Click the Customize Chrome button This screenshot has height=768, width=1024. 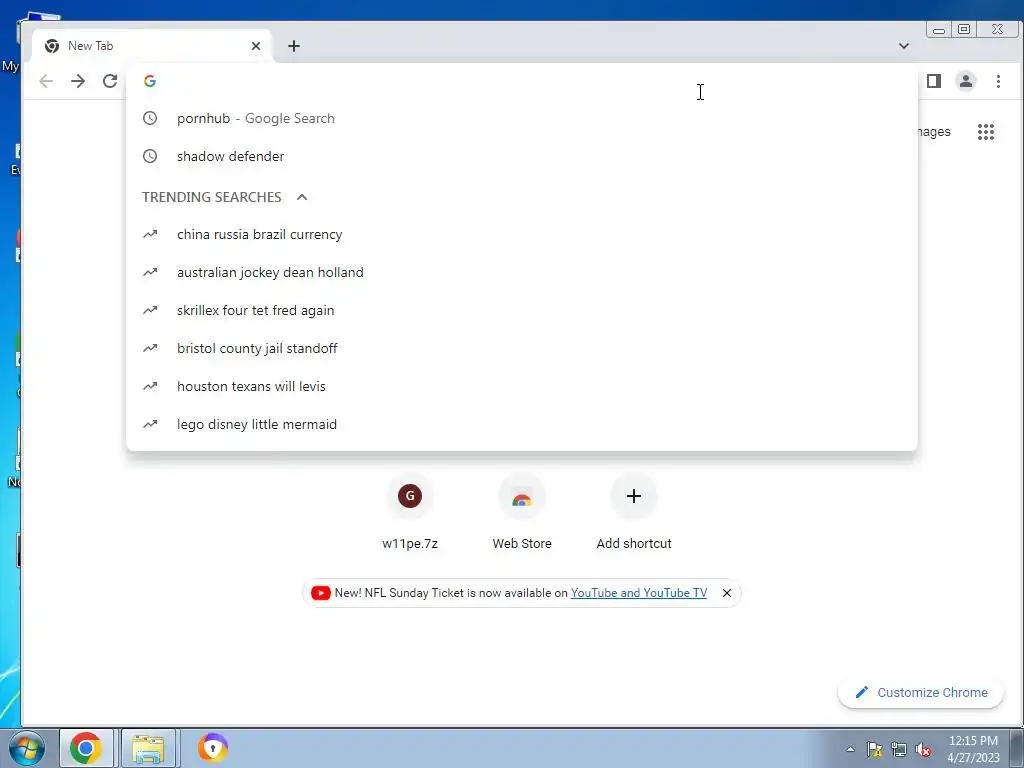click(x=921, y=692)
